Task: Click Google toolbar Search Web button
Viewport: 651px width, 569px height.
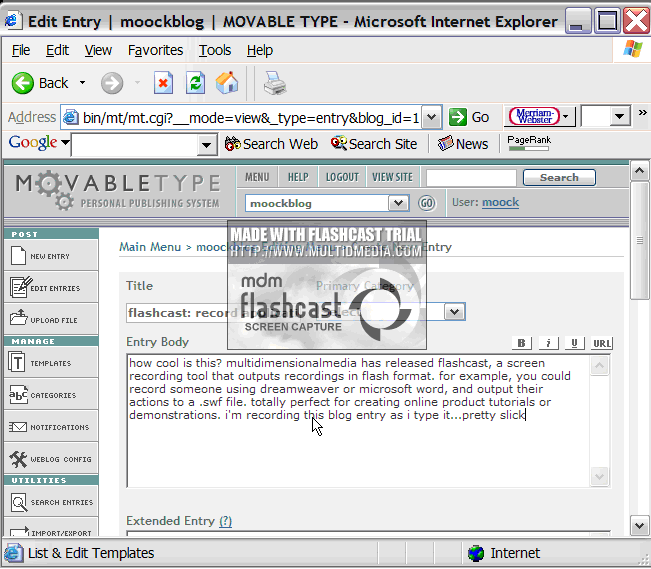Action: (x=271, y=144)
